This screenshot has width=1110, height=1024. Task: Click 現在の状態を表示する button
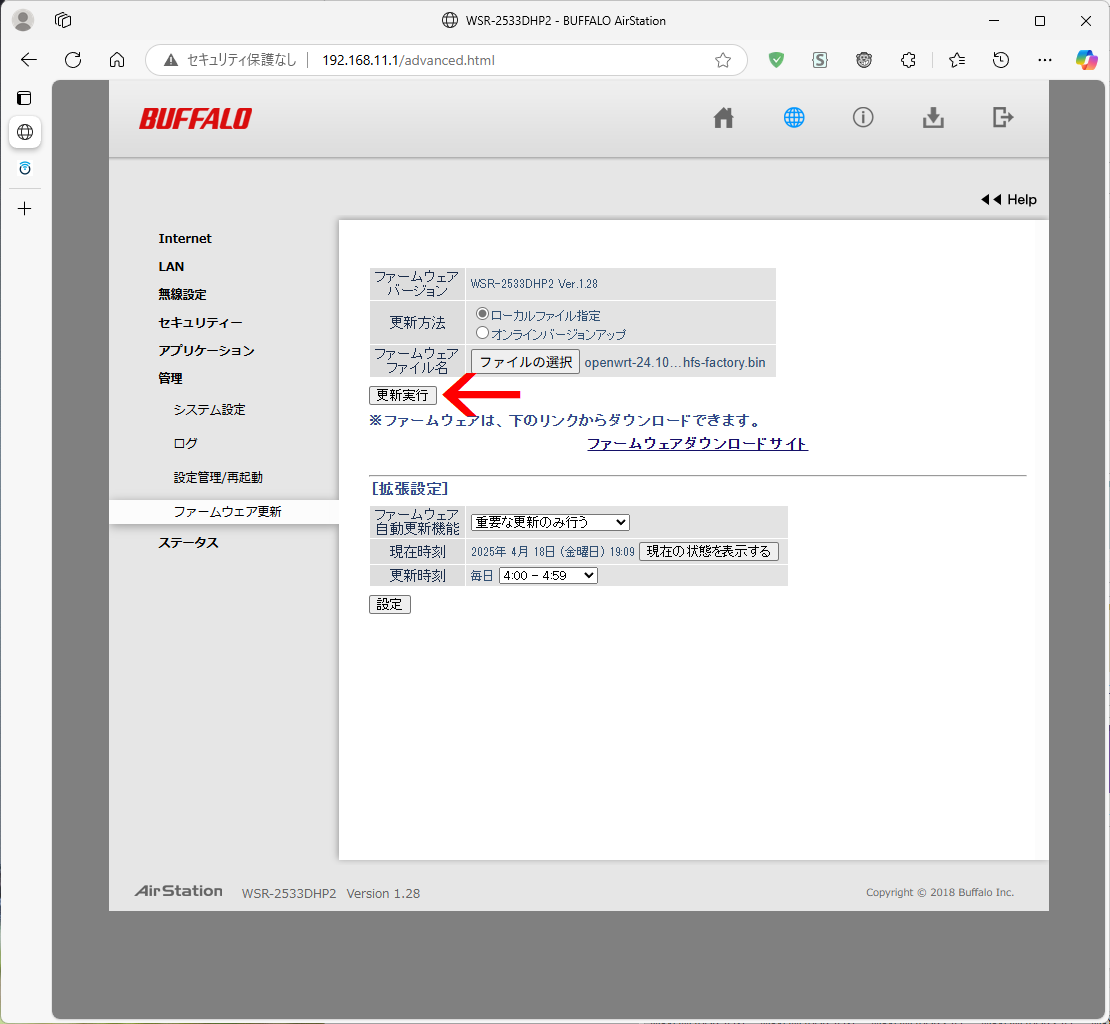(709, 551)
